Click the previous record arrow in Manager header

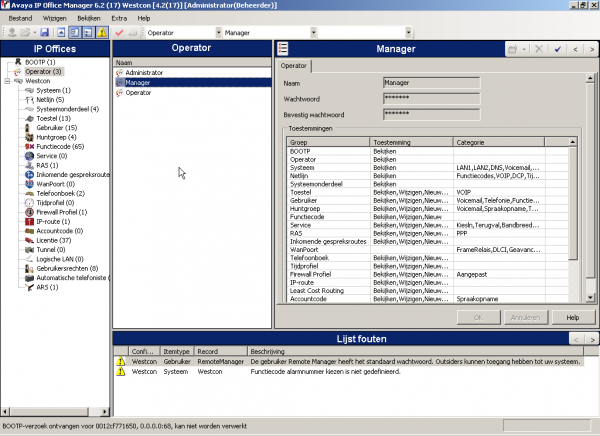pyautogui.click(x=575, y=49)
